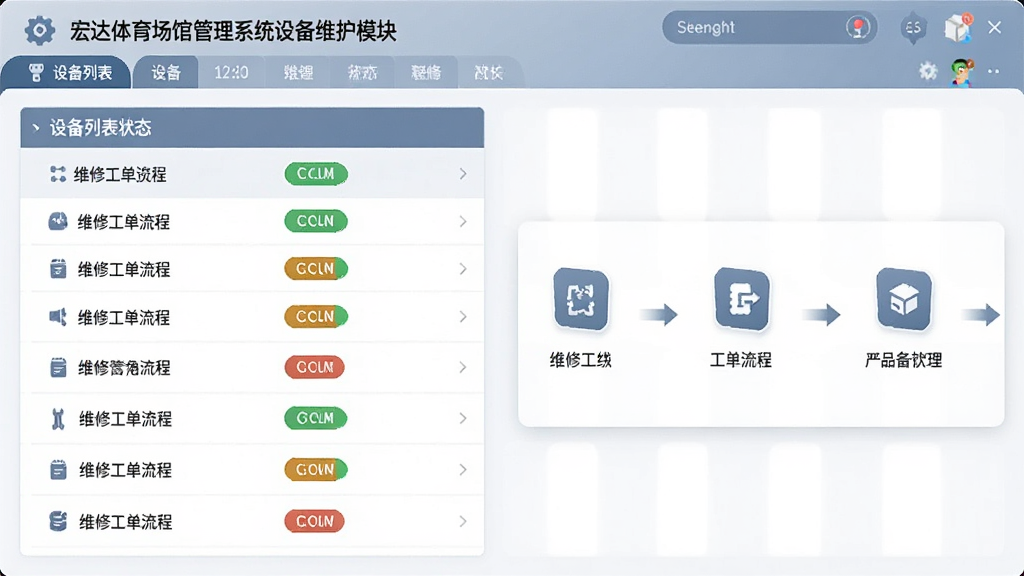Click green badge in the wrench row

click(x=315, y=418)
